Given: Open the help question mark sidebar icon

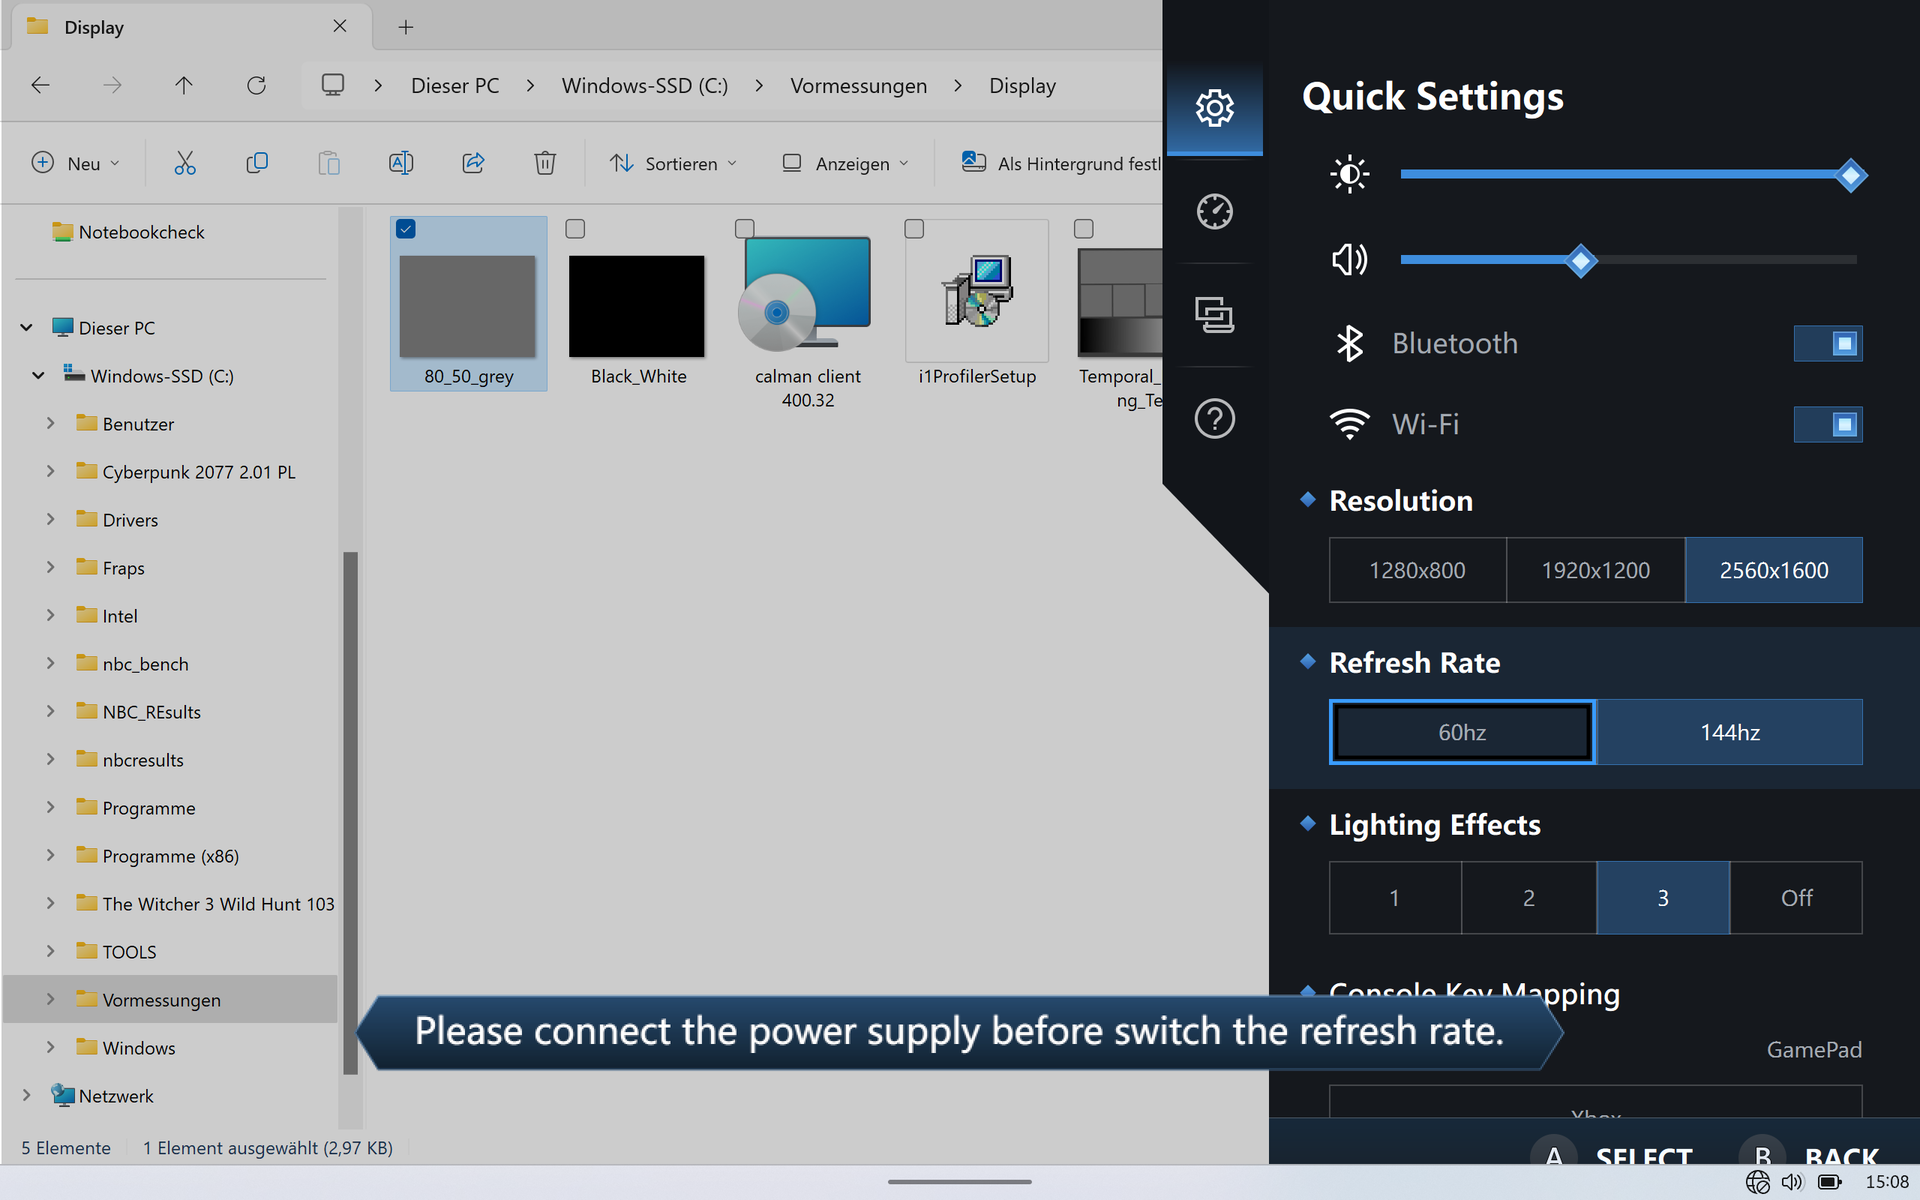Looking at the screenshot, I should click(x=1214, y=418).
